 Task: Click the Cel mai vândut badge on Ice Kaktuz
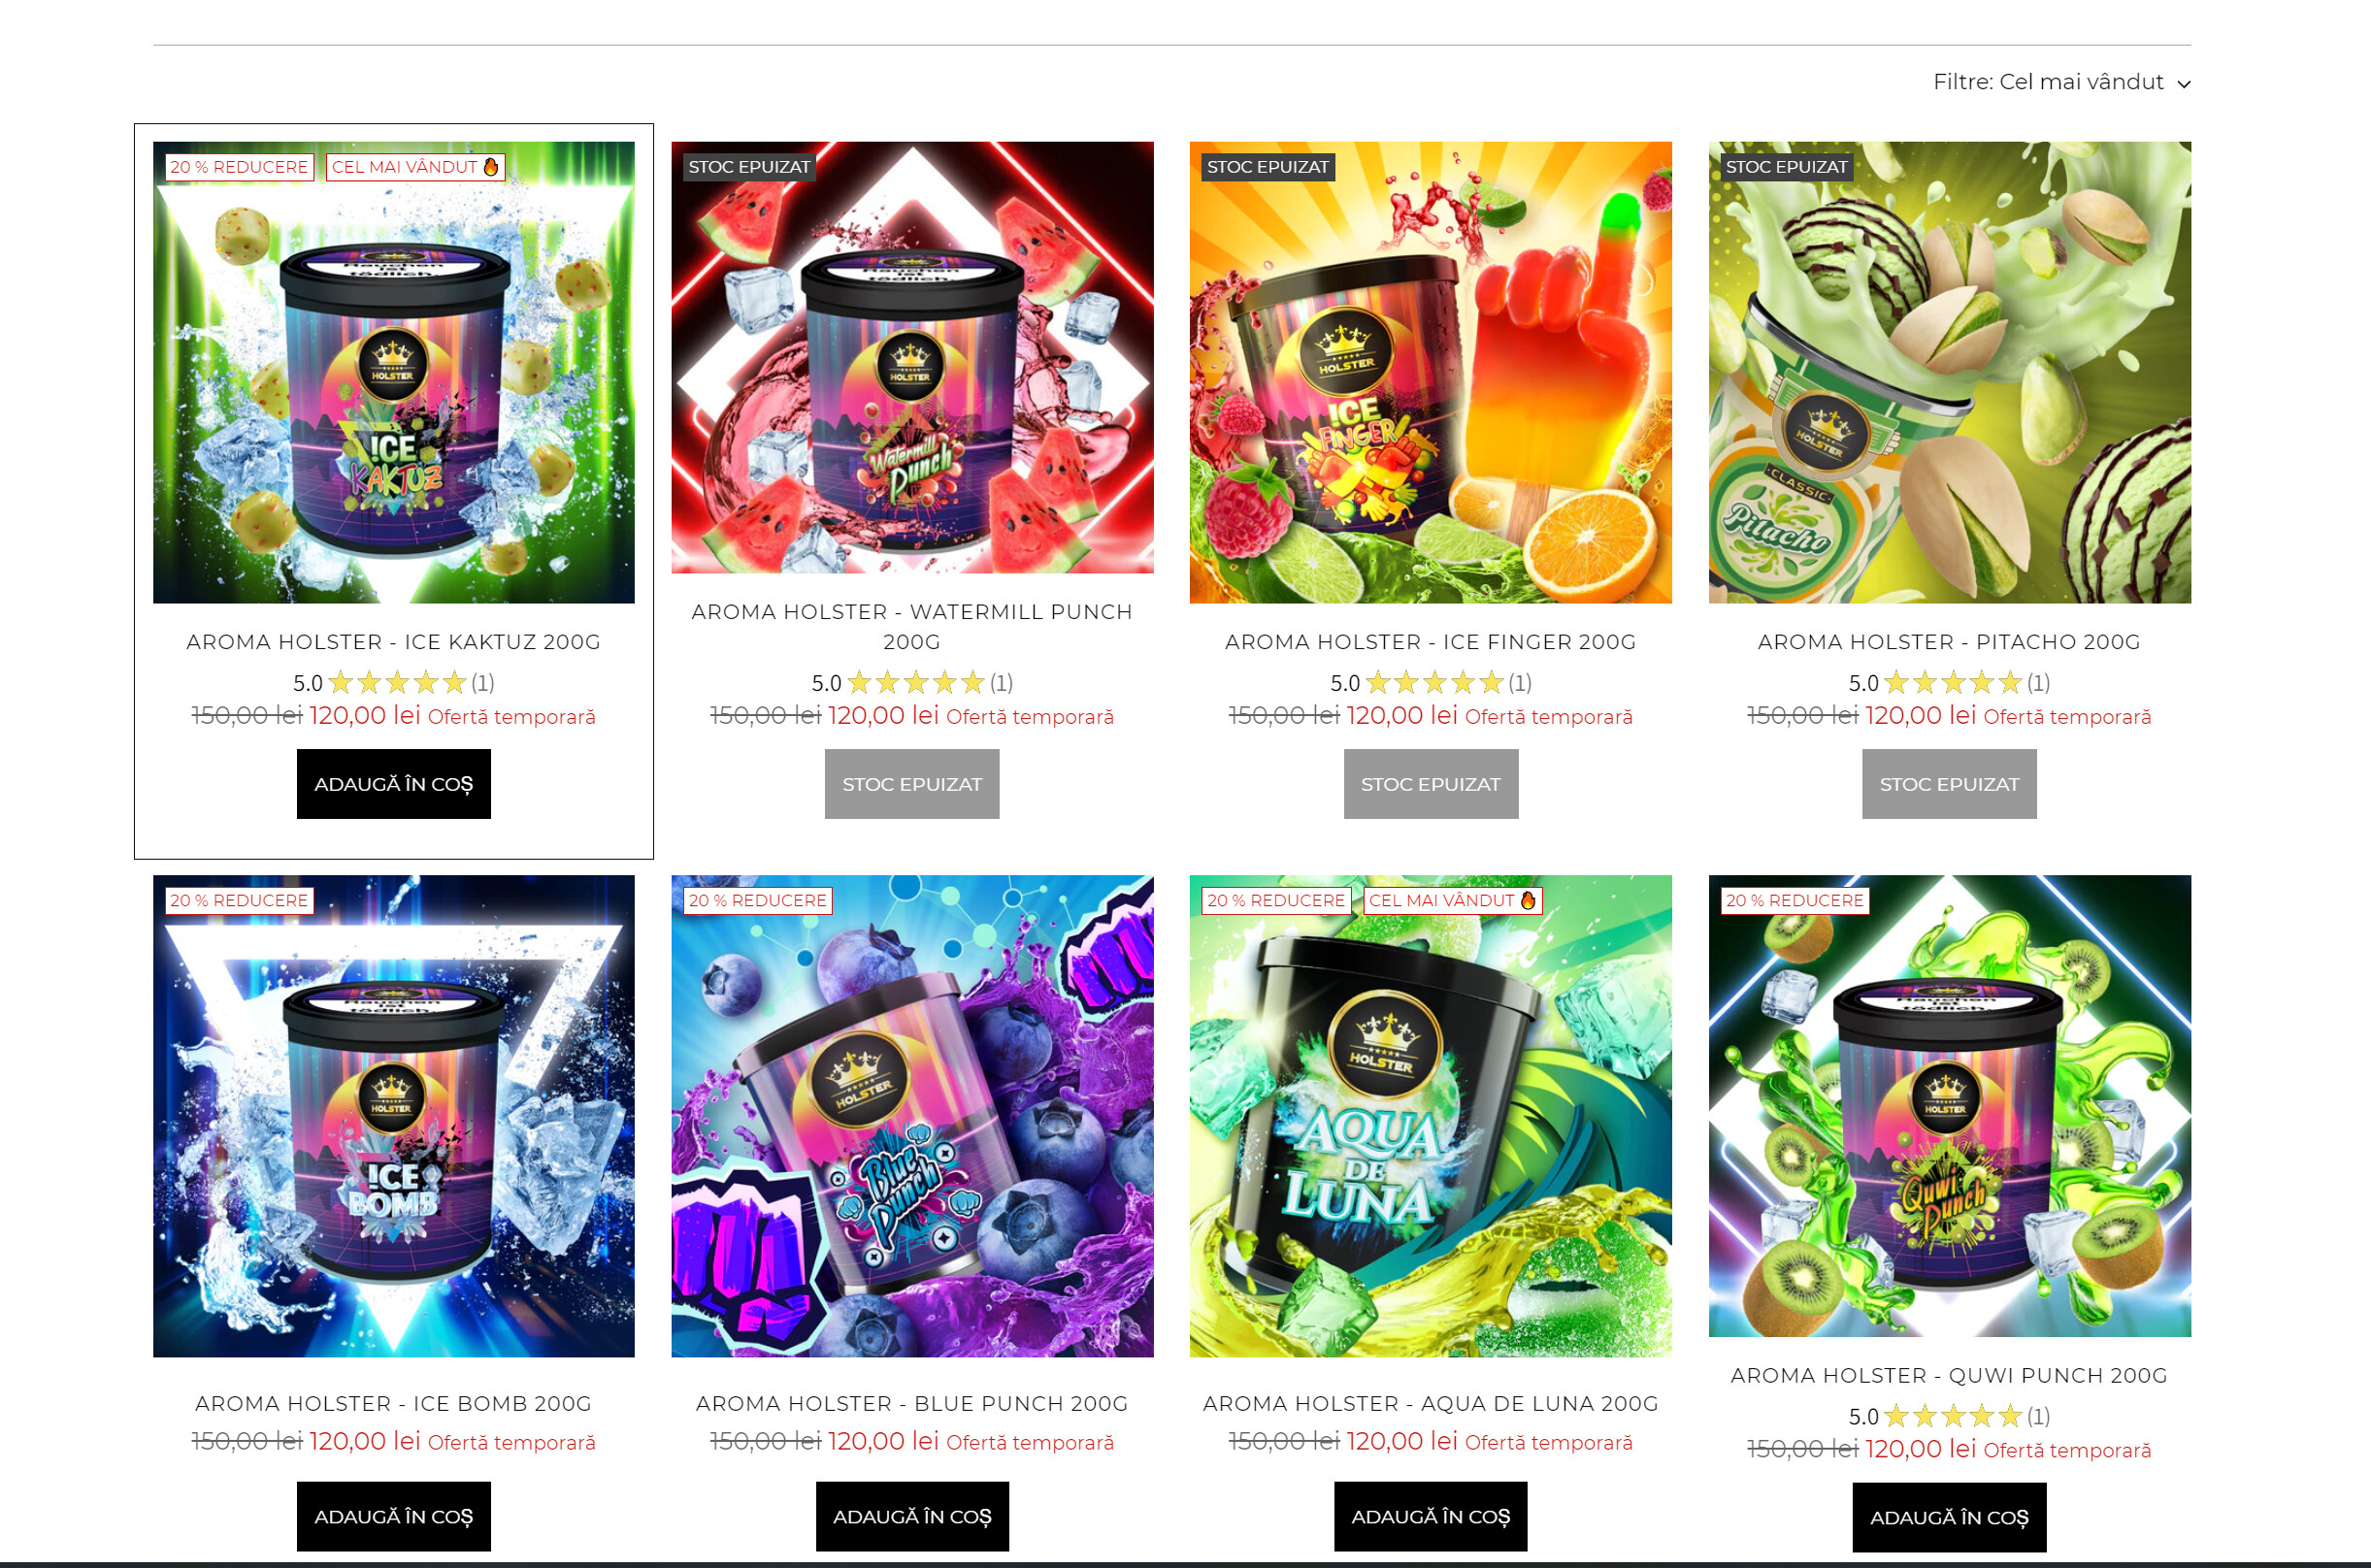(x=415, y=167)
